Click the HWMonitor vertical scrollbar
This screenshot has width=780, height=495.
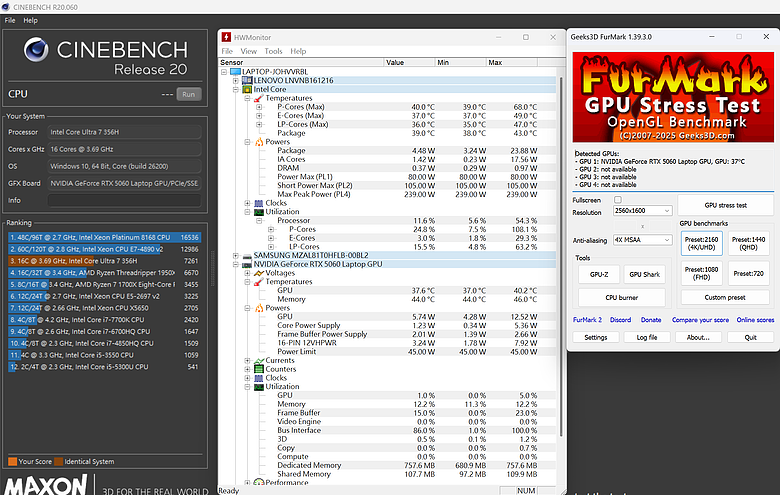(x=561, y=256)
